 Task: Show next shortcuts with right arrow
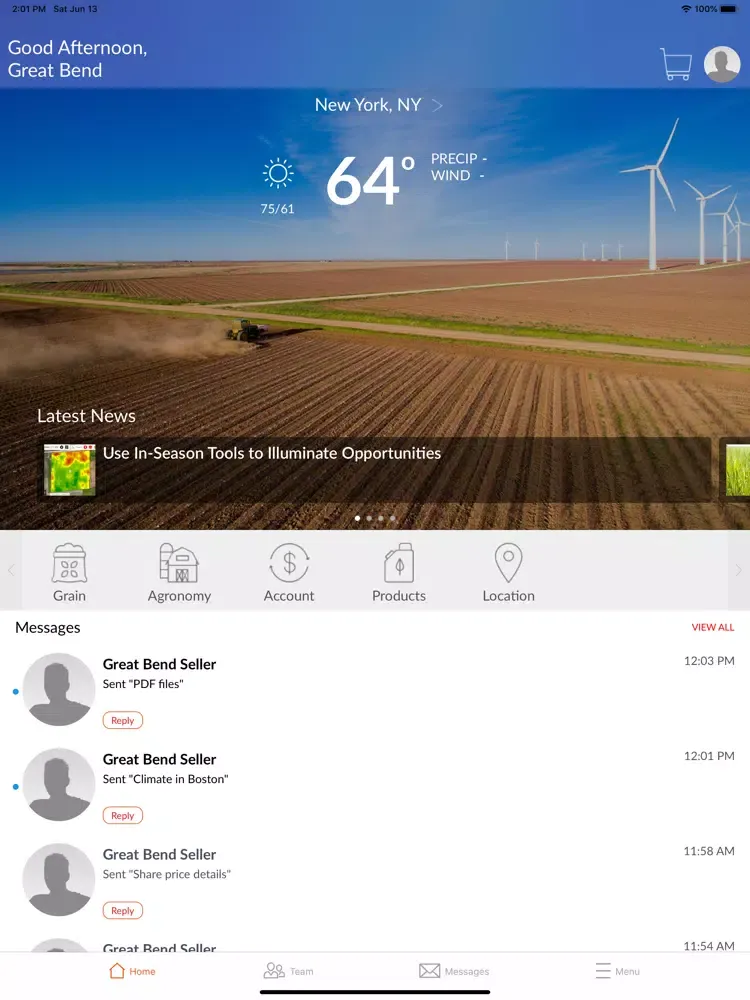(x=739, y=570)
